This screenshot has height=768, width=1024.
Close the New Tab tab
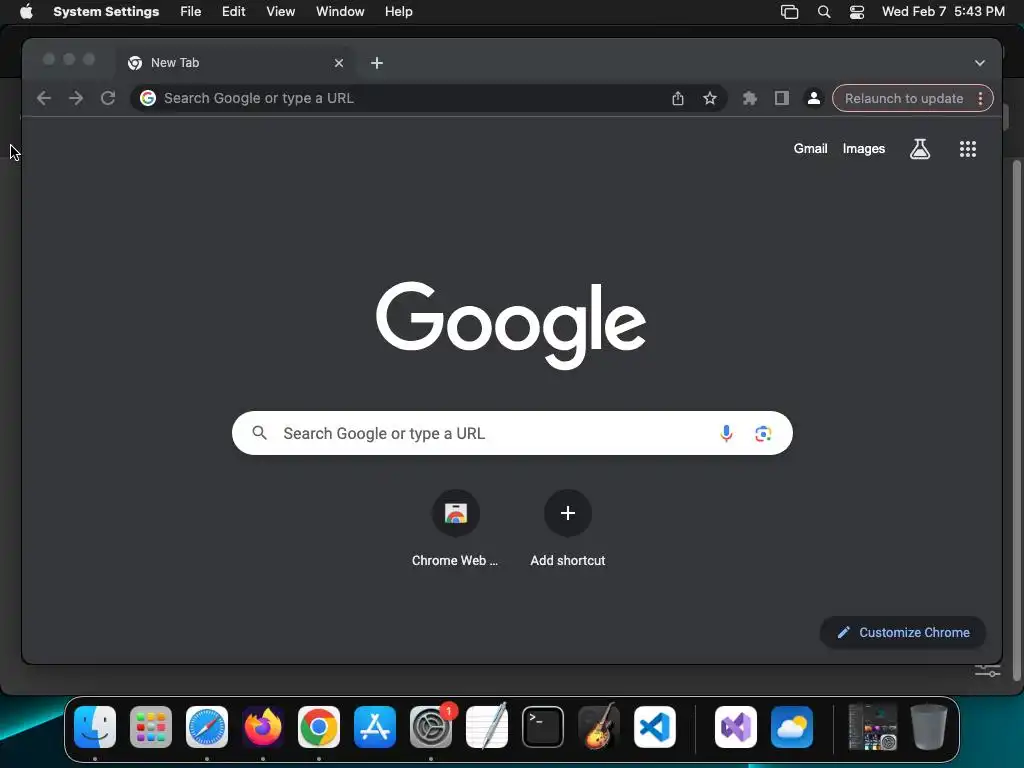click(x=339, y=63)
